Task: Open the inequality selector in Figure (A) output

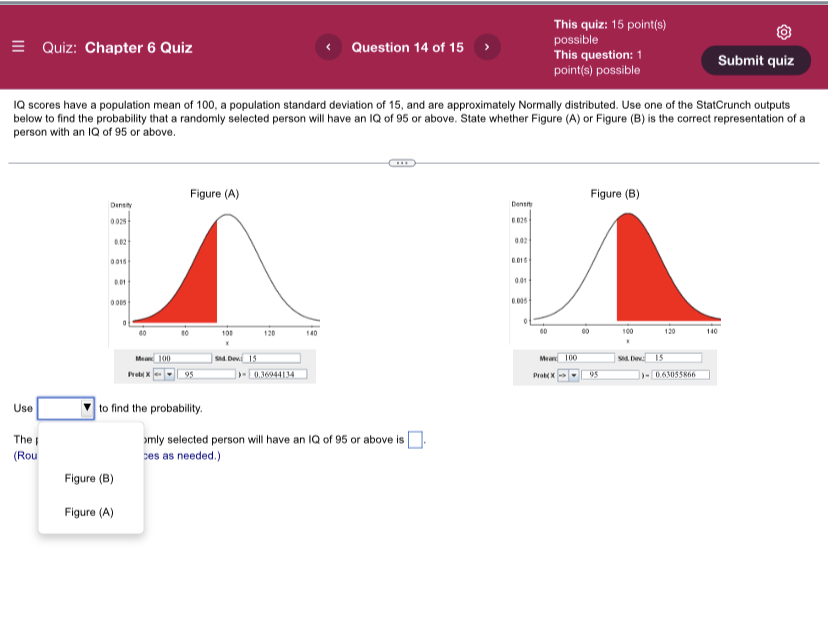Action: click(x=156, y=375)
